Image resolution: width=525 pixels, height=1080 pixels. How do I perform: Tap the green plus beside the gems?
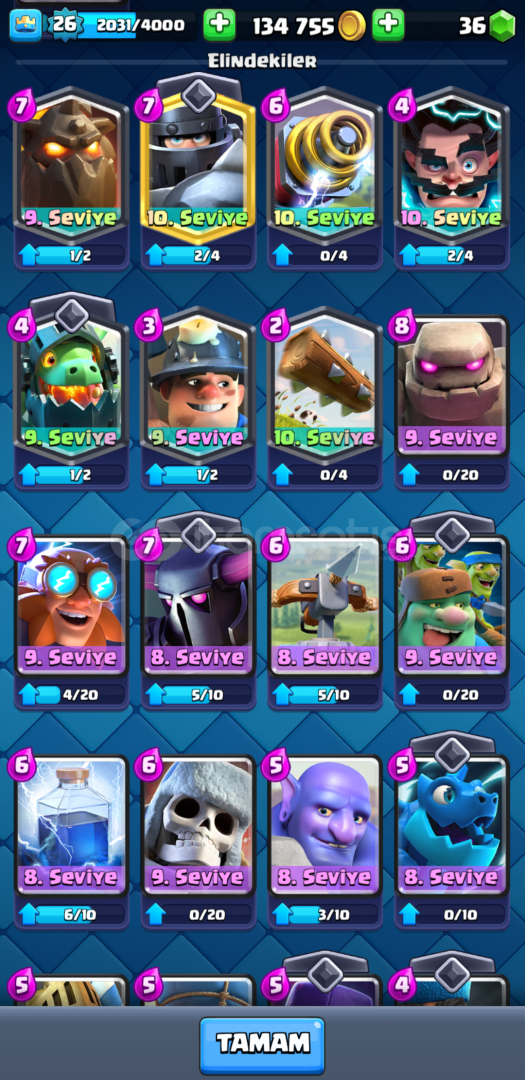tap(389, 25)
